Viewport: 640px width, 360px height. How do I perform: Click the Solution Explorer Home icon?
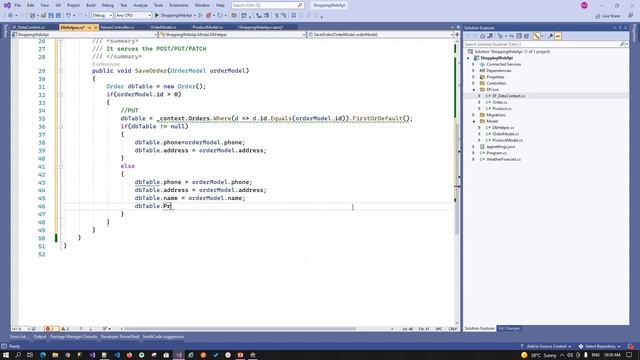coord(482,36)
